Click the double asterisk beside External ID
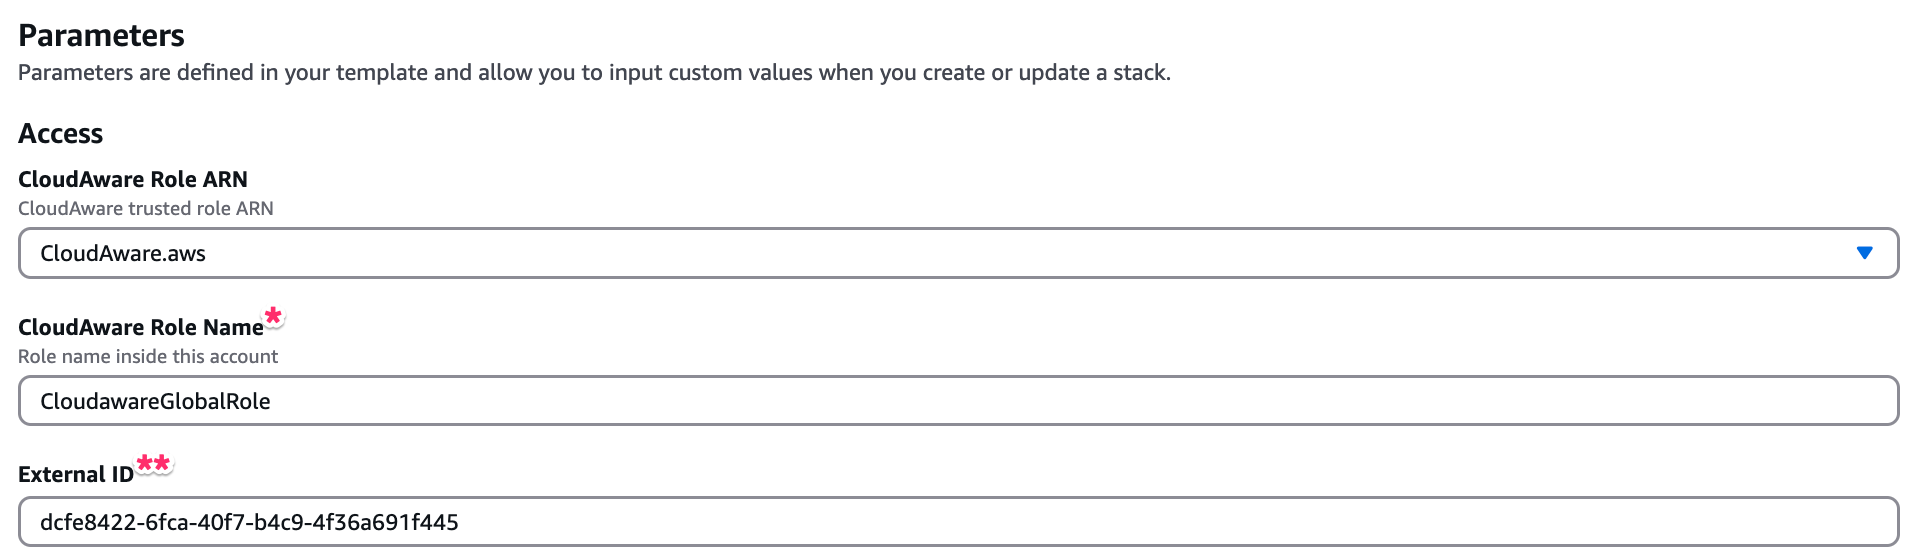 (154, 463)
